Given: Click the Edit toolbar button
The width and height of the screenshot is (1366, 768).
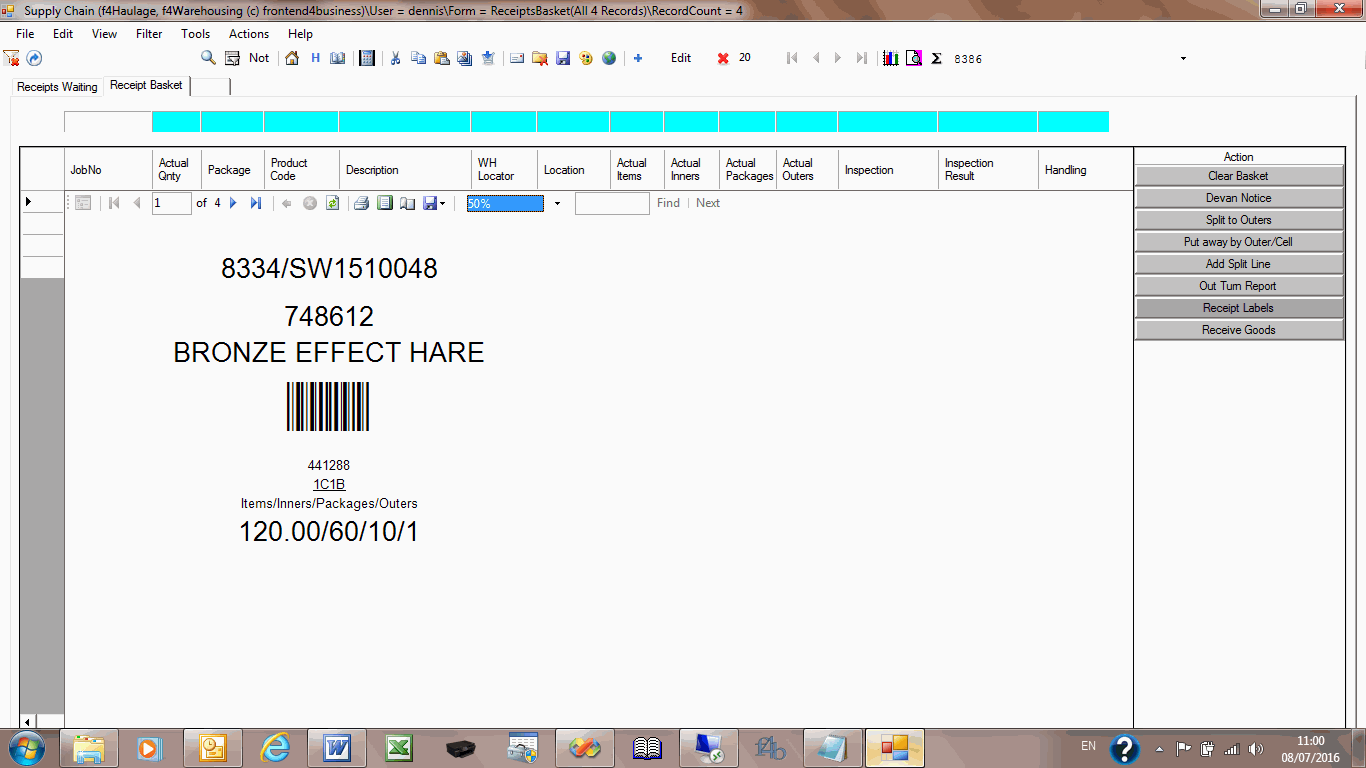Looking at the screenshot, I should click(x=681, y=58).
